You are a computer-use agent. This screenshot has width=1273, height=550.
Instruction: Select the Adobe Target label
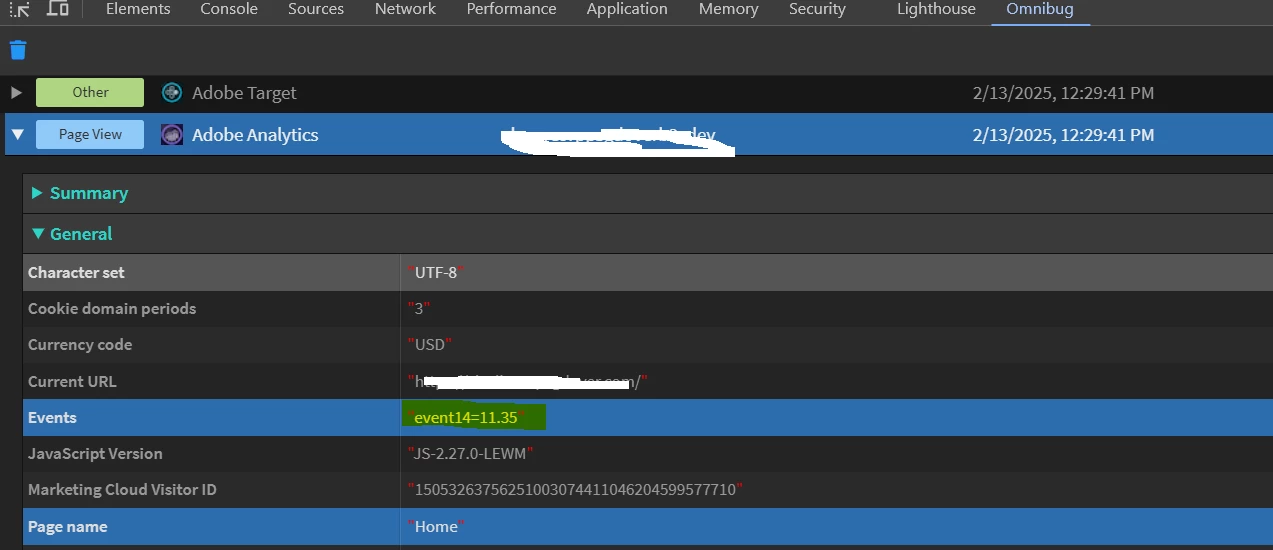click(x=244, y=93)
